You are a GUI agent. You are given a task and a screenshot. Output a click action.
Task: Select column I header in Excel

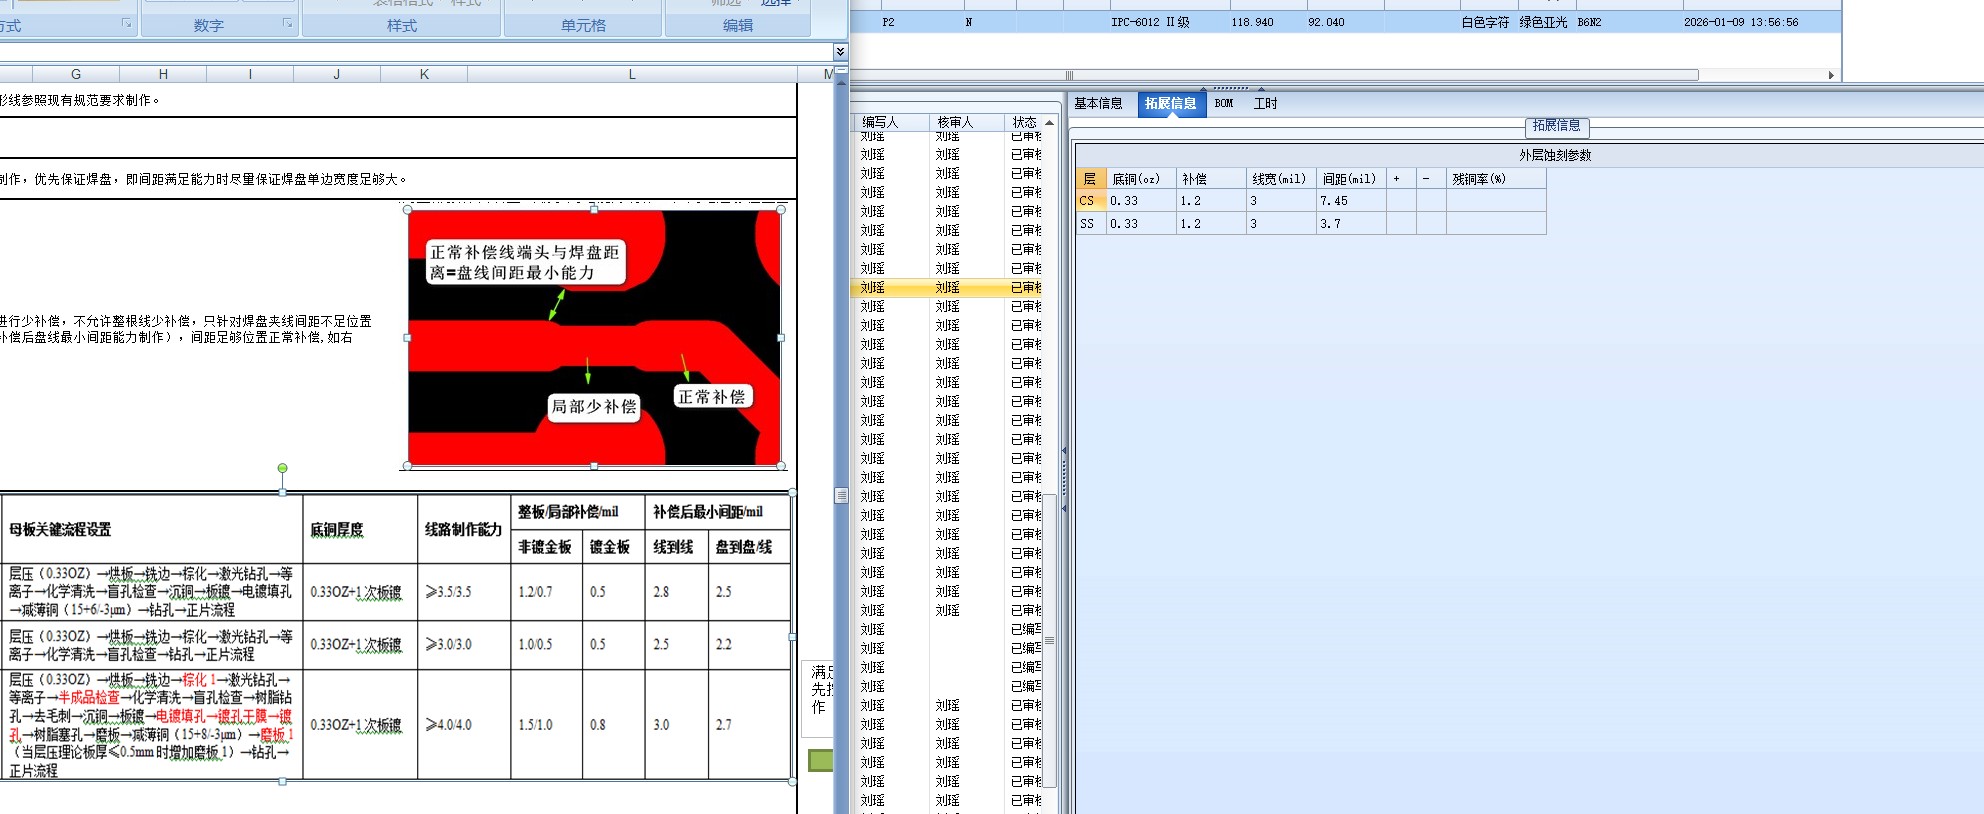250,74
